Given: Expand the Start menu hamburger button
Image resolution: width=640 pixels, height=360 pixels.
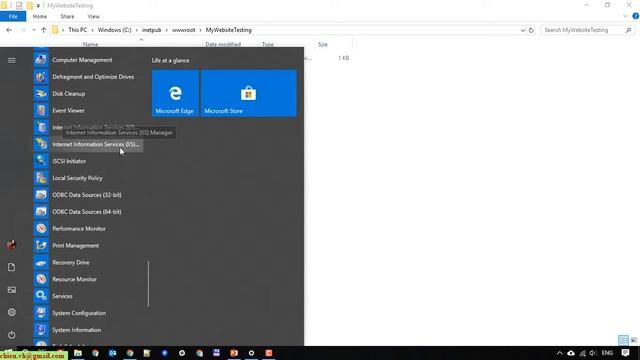Looking at the screenshot, I should pos(11,60).
